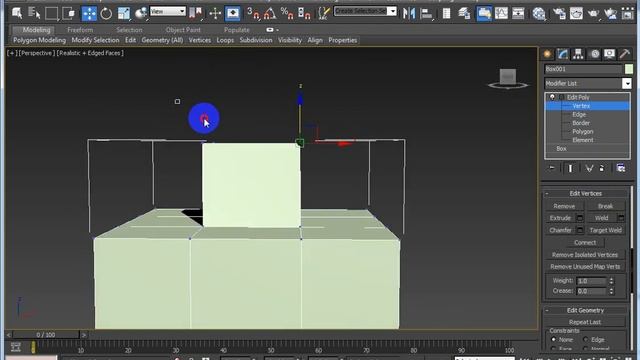Select Edge constraint radio button

point(586,339)
